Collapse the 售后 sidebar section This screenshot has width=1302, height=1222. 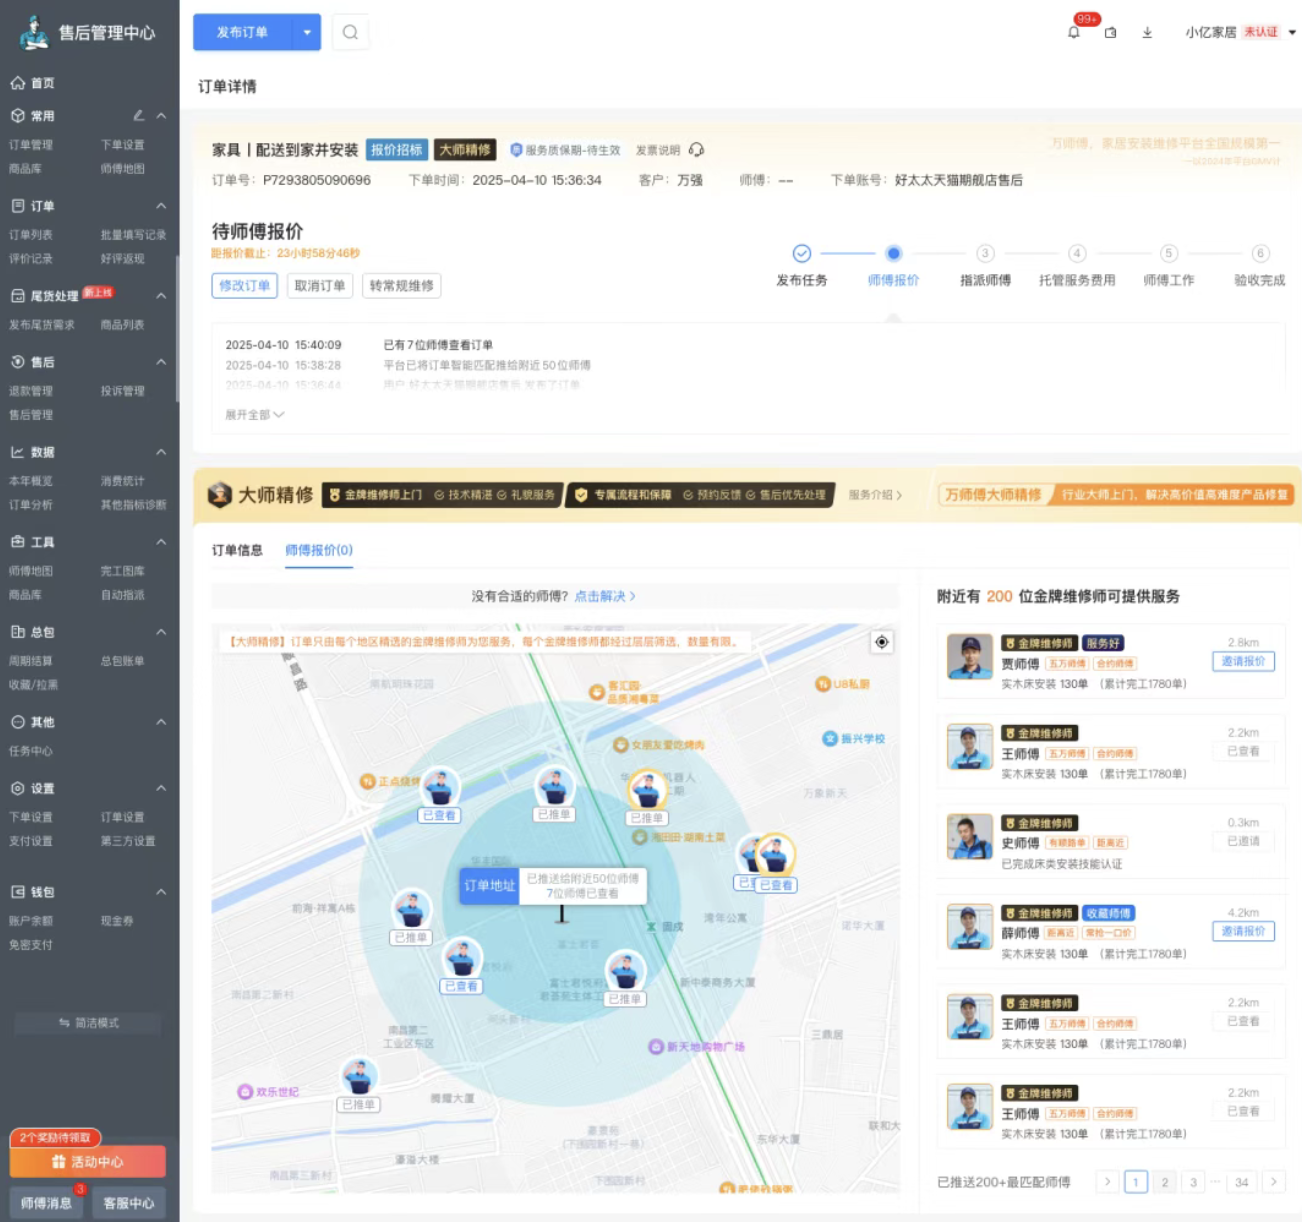161,362
